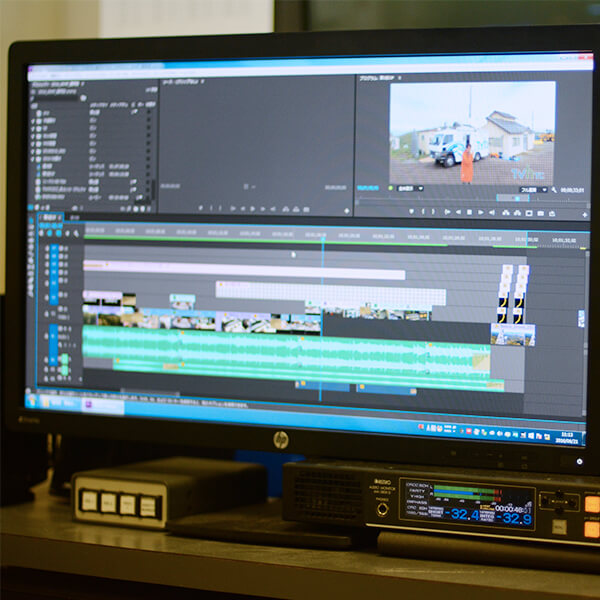
Task: Click the Premiere Pro taskbar button
Action: point(103,406)
